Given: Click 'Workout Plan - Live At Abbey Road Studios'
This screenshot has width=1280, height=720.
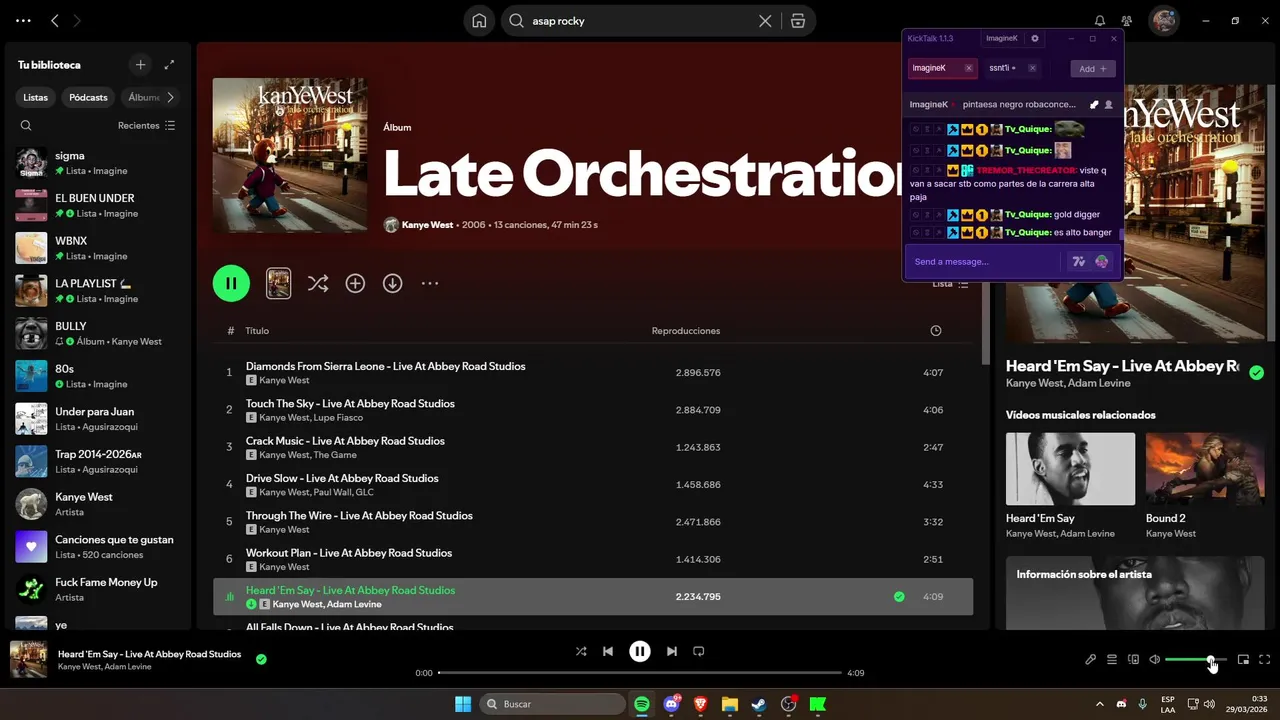Looking at the screenshot, I should 349,553.
